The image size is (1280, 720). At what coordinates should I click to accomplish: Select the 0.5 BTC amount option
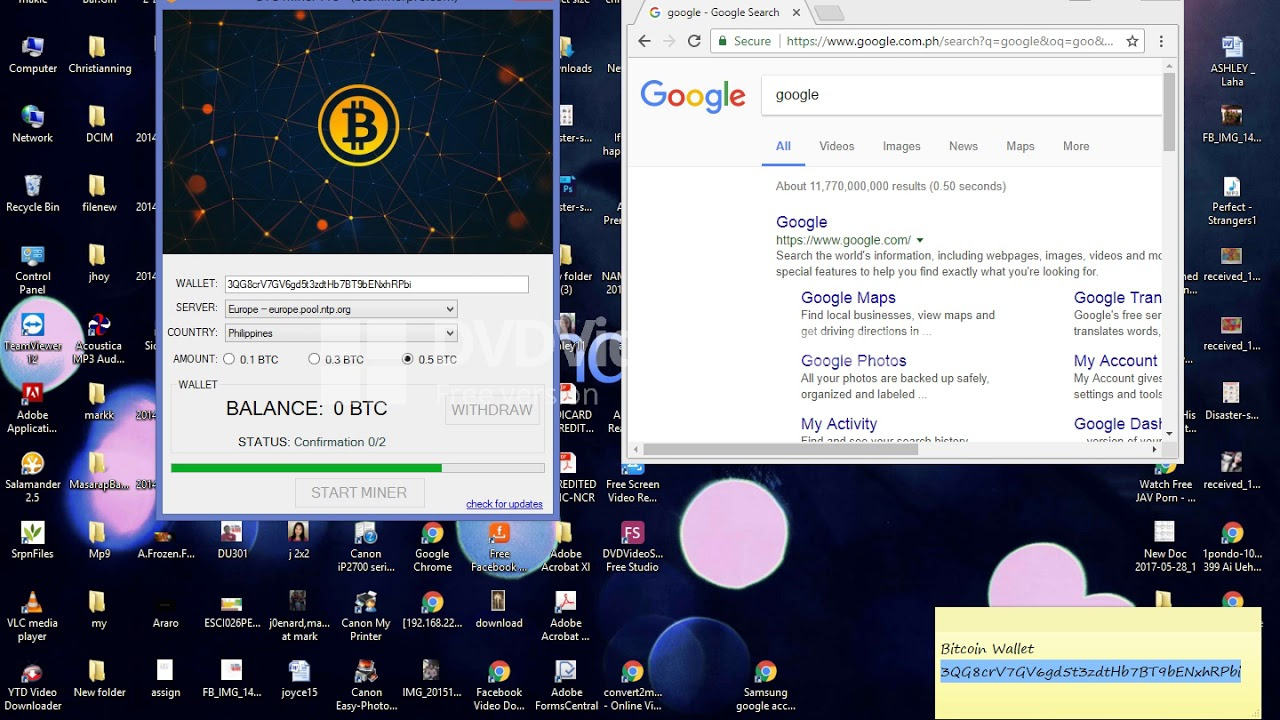click(407, 359)
